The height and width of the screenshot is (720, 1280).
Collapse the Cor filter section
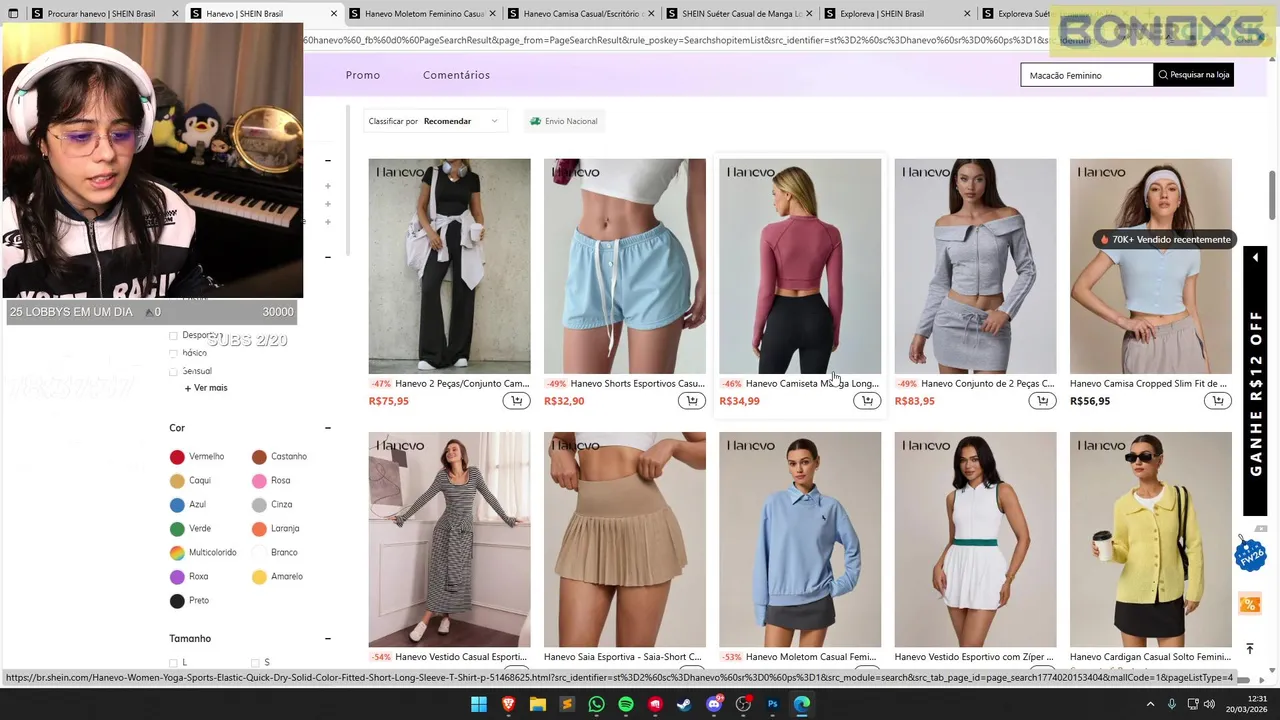coord(327,428)
